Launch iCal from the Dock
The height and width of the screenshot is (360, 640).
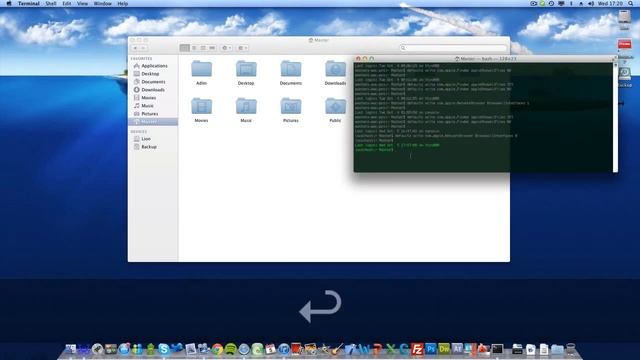click(x=270, y=349)
